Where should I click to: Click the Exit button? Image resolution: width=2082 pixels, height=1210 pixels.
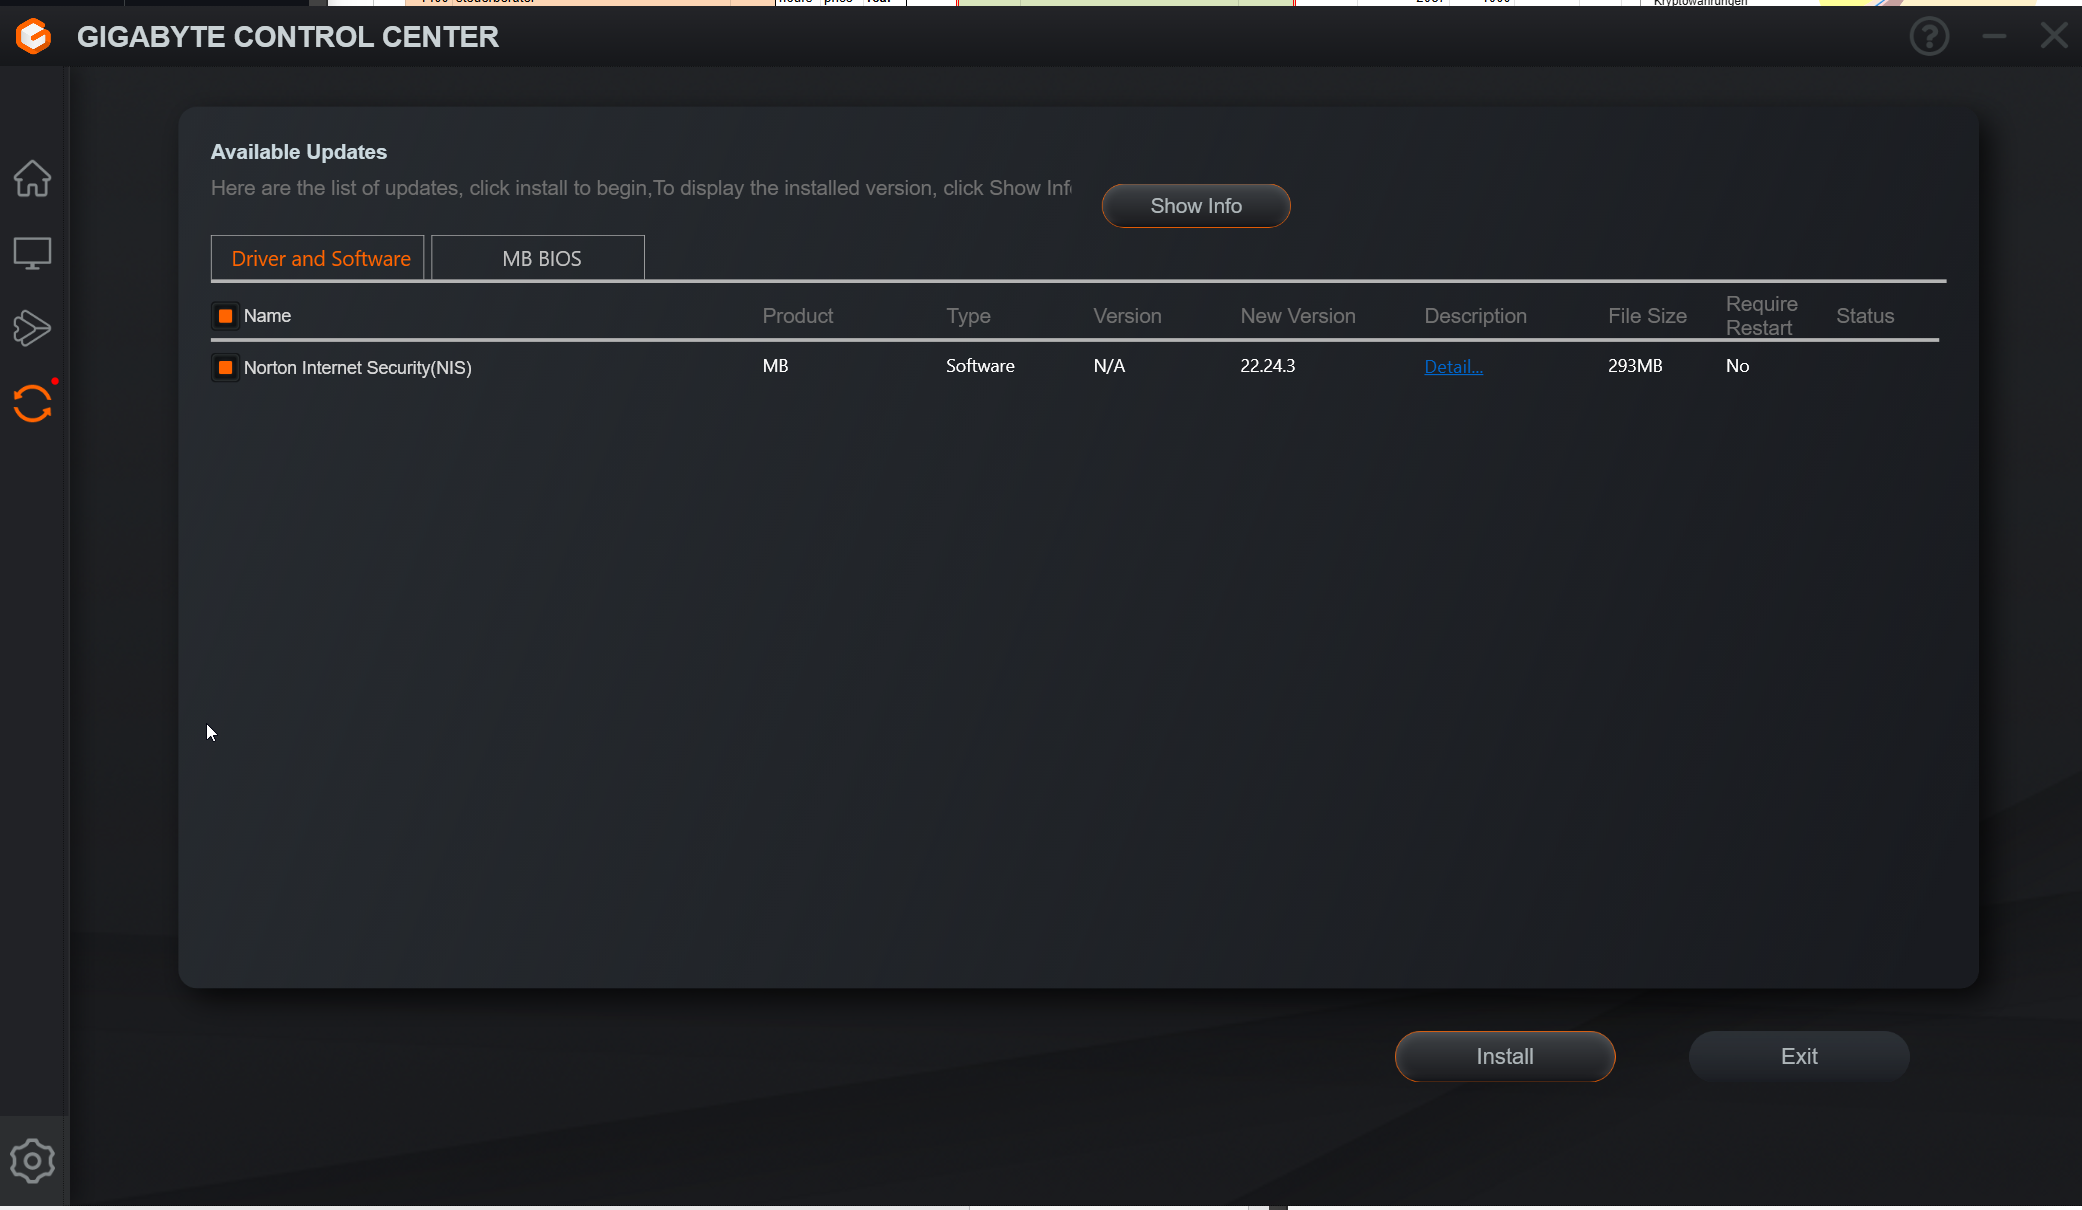(1798, 1057)
